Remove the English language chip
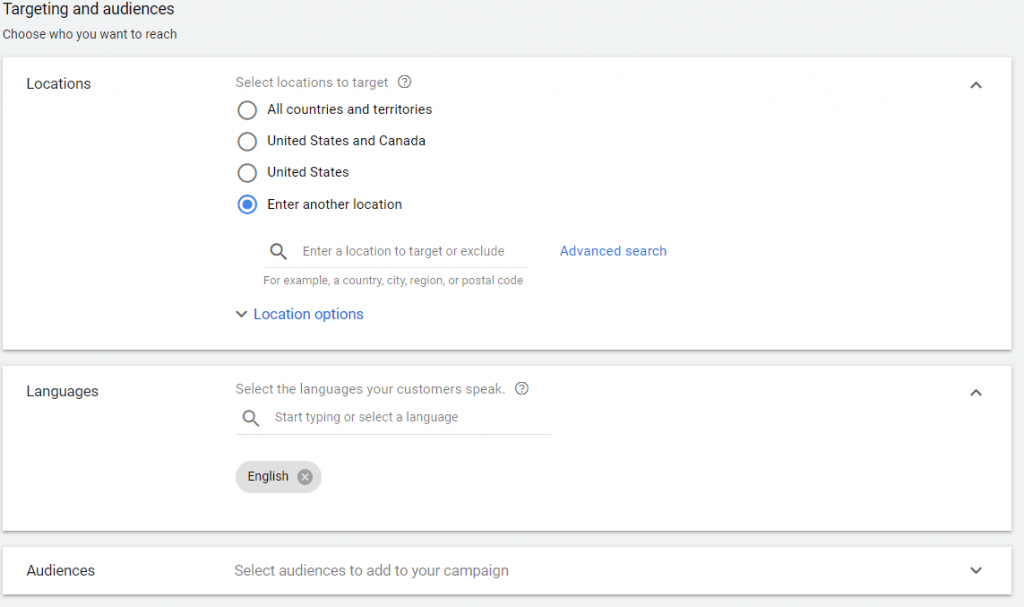The height and width of the screenshot is (607, 1024). [x=305, y=477]
